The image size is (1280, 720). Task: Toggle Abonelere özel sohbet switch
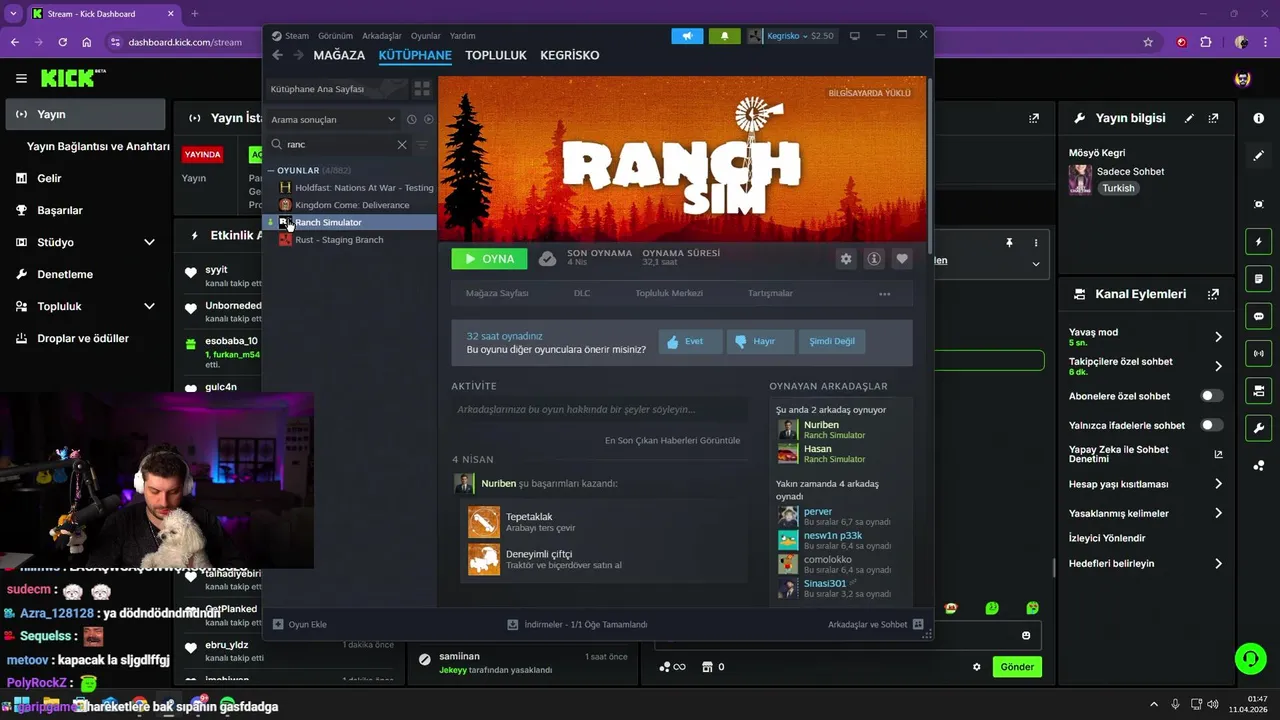[x=1212, y=396]
